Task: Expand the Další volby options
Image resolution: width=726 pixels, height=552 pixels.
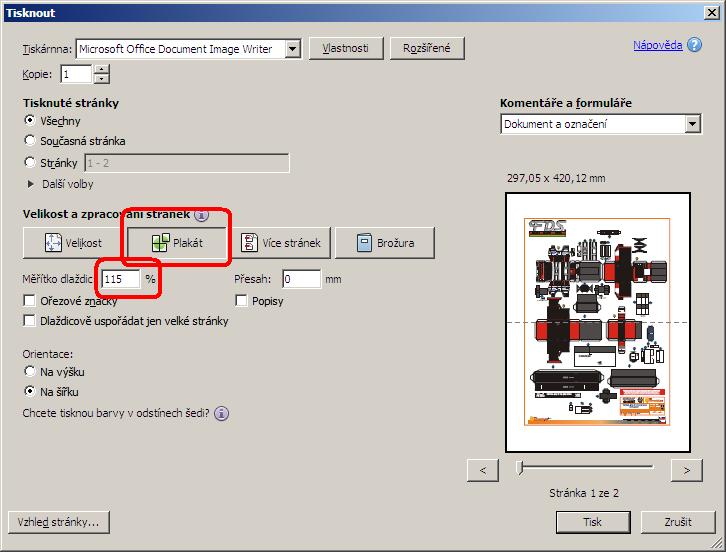Action: (31, 184)
